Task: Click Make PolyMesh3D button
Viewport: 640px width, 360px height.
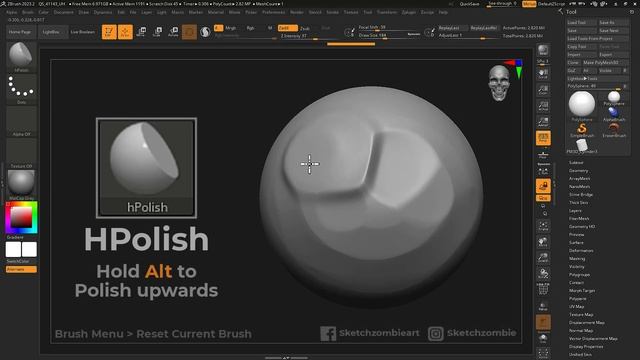Action: (605, 62)
